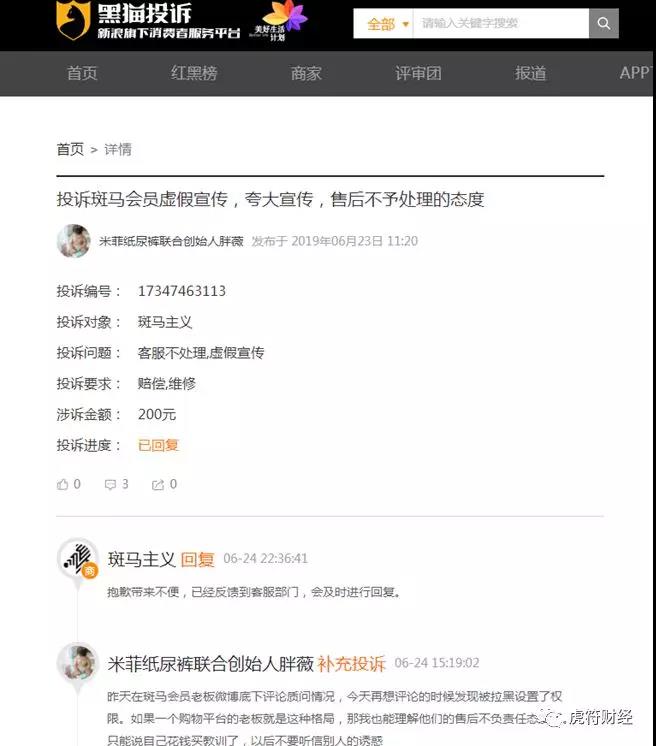Select 商家 in the navigation bar

click(x=306, y=73)
